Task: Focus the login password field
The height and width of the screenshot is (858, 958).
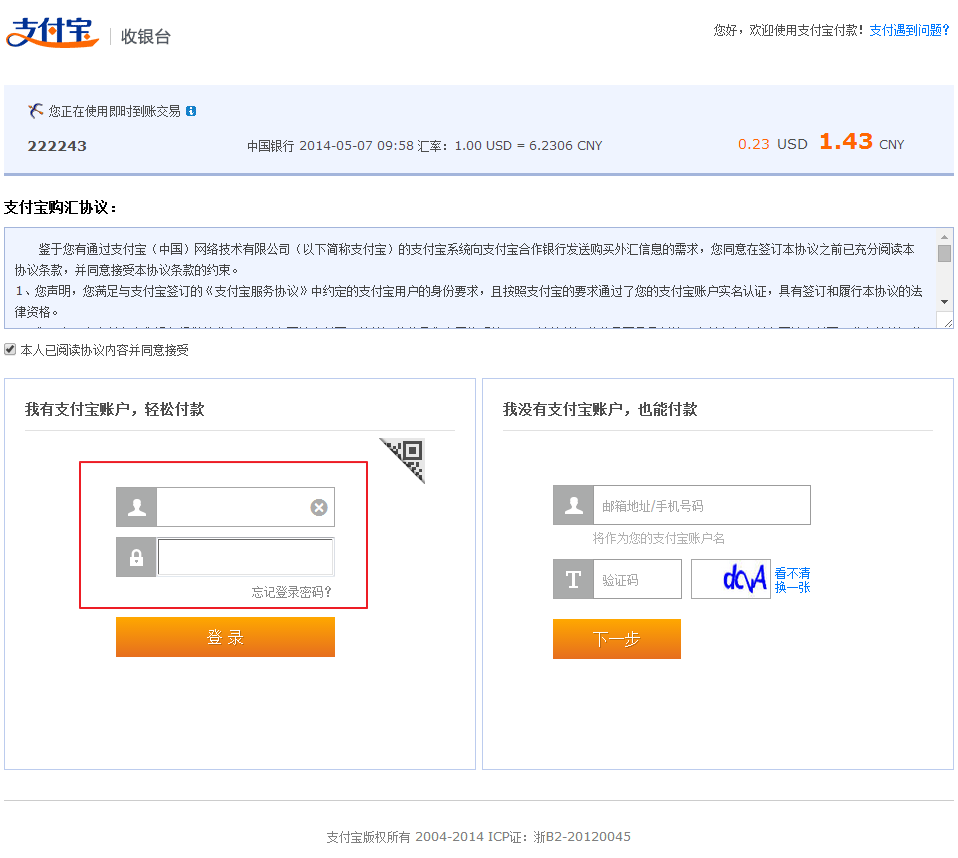Action: click(246, 557)
